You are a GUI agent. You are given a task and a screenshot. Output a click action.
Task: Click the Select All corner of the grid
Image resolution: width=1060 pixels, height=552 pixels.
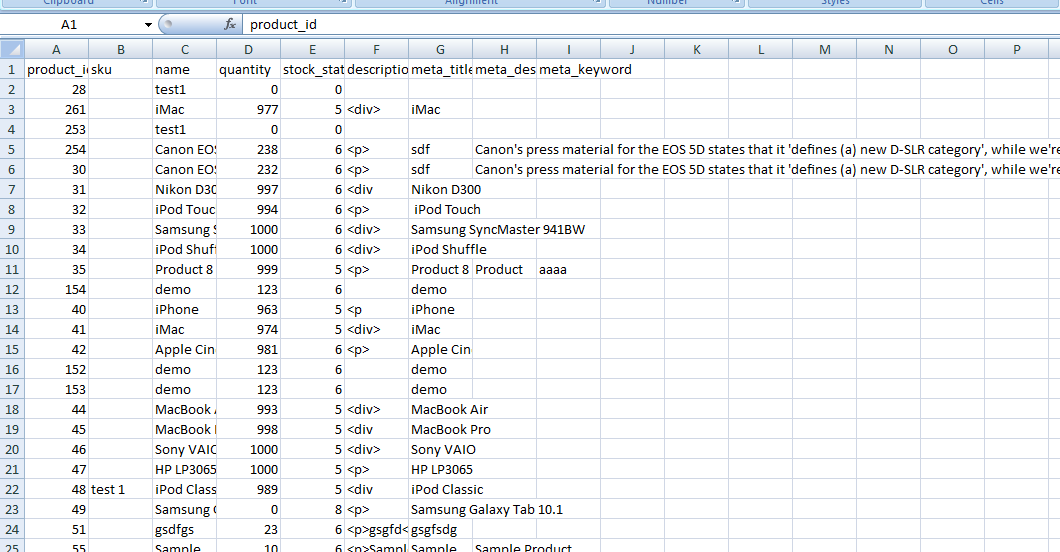[11, 49]
